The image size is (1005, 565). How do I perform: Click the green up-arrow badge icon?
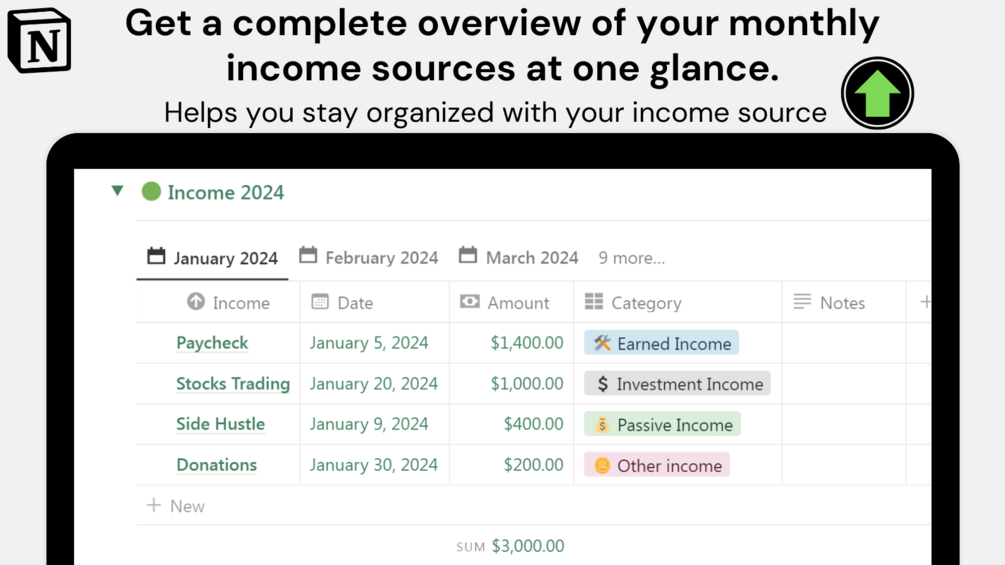click(877, 94)
